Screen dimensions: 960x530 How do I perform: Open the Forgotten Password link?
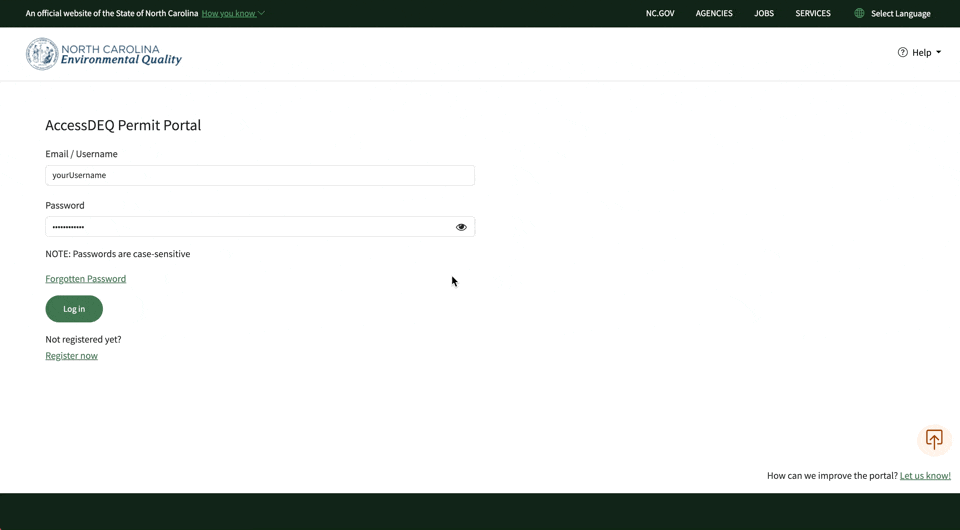86,278
